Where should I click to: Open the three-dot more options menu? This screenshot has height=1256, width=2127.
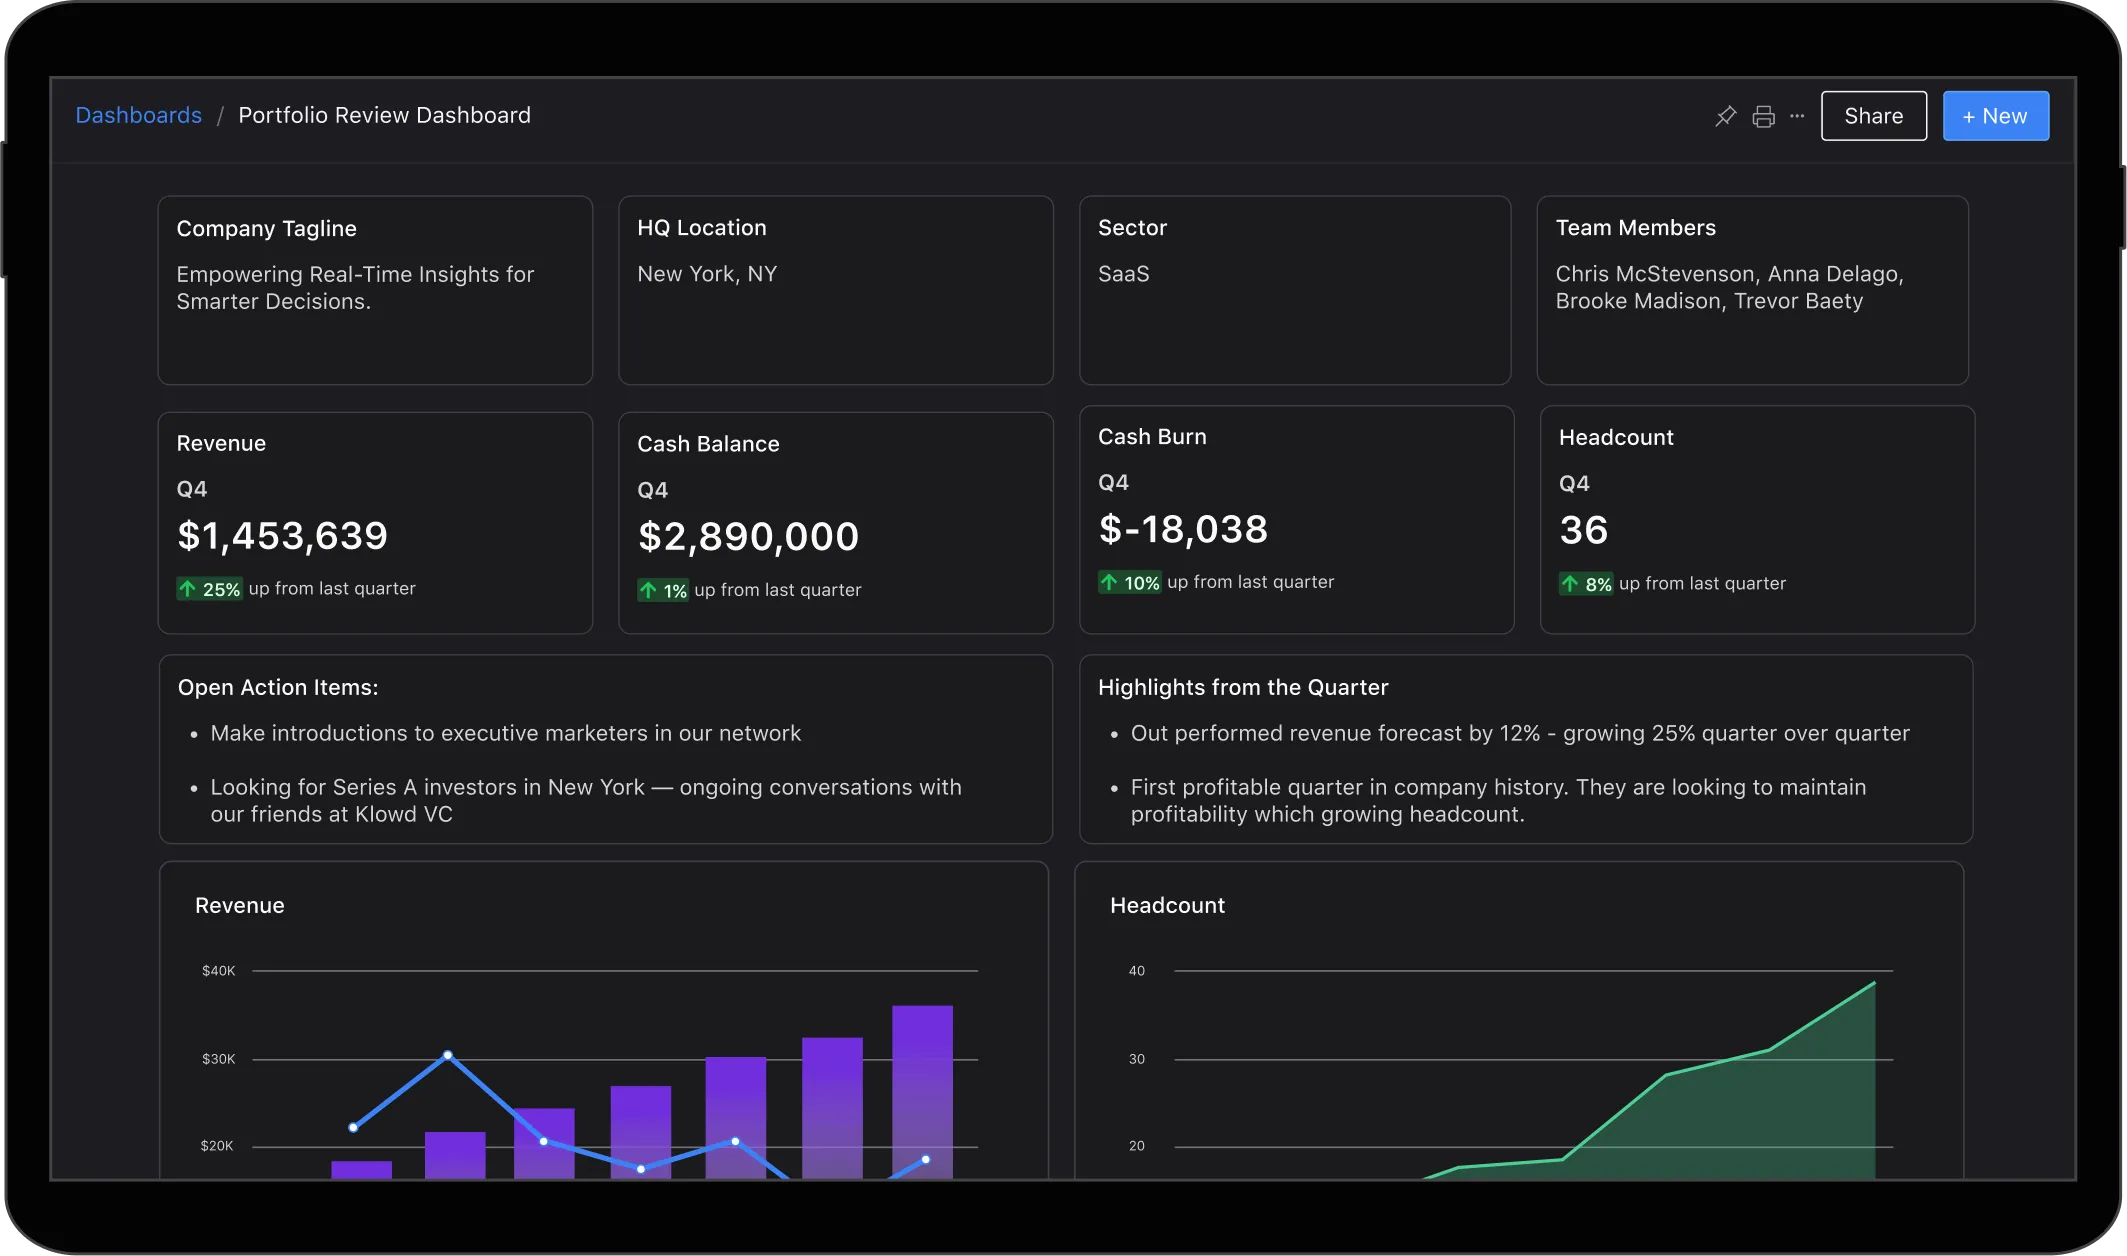coord(1797,116)
